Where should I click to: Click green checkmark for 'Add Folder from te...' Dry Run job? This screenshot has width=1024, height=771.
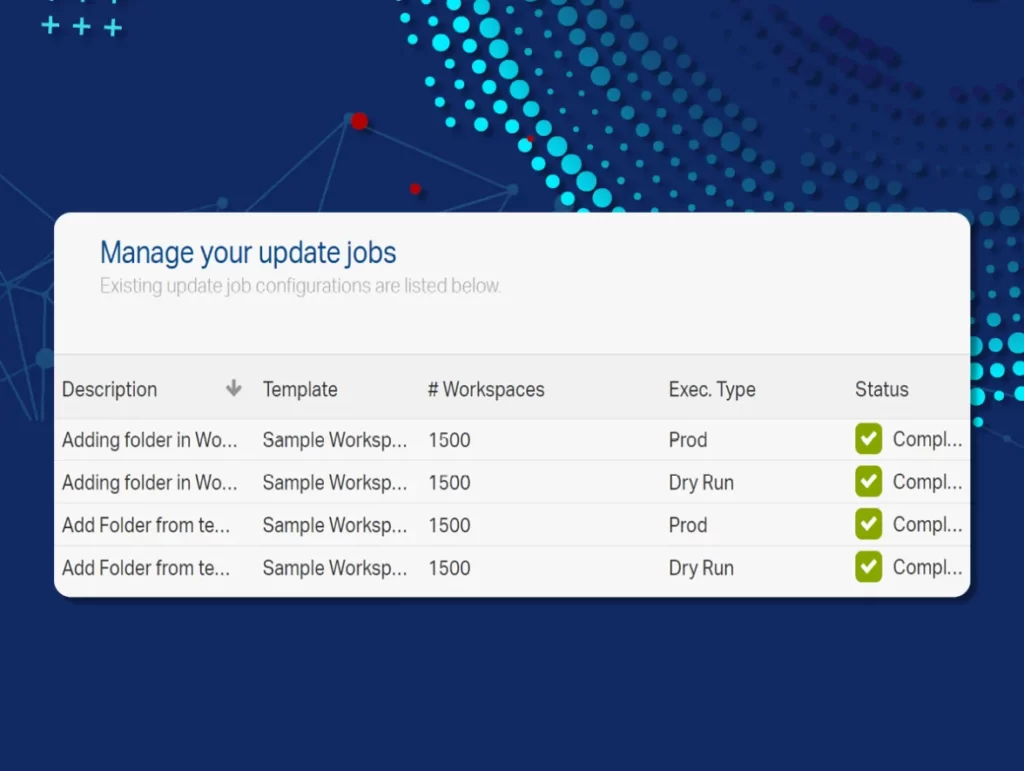tap(868, 567)
